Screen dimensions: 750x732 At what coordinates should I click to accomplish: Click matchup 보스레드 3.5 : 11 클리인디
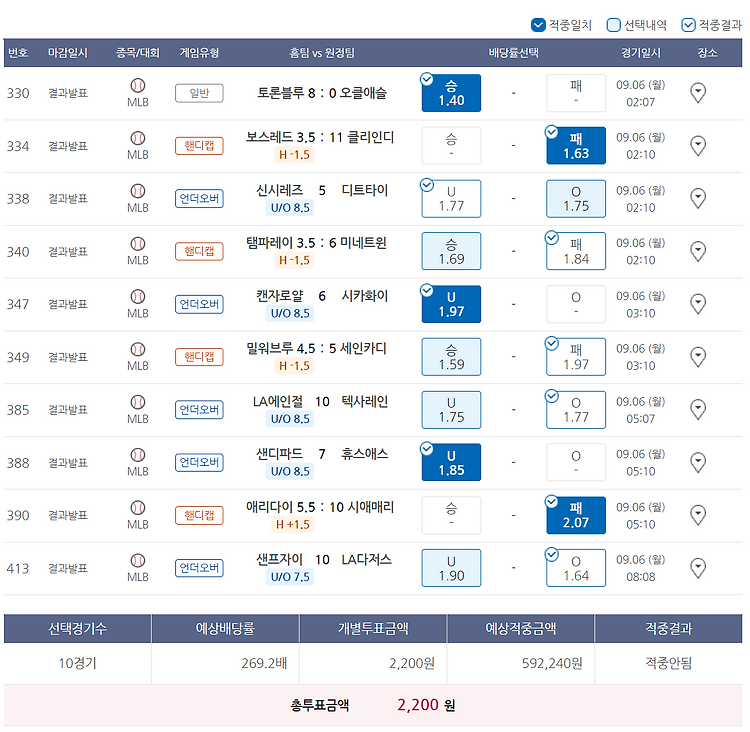320,137
